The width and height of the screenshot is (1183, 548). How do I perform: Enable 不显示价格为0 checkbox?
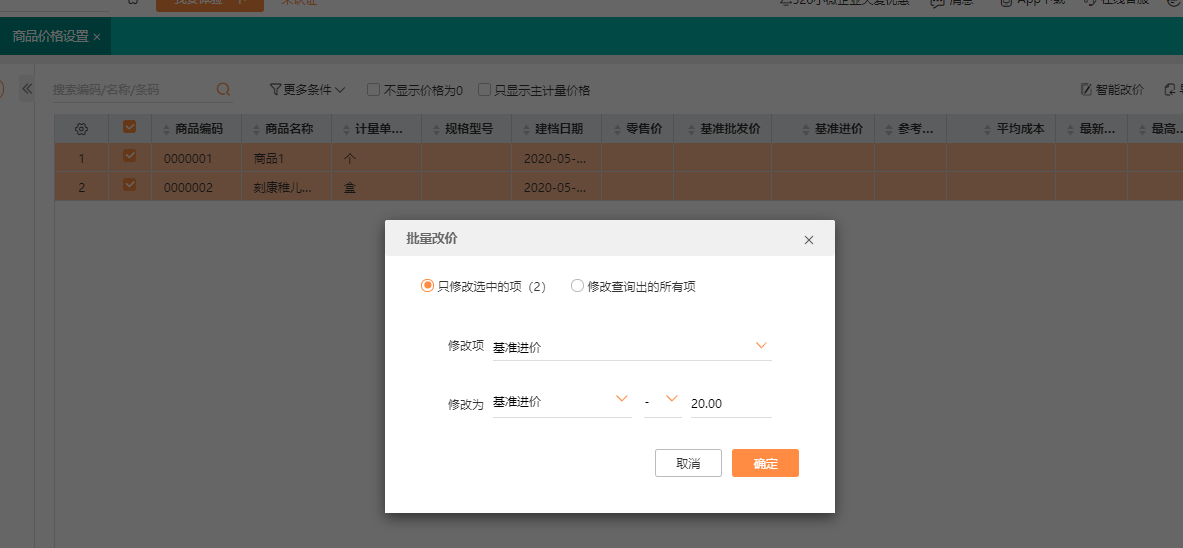(x=373, y=90)
